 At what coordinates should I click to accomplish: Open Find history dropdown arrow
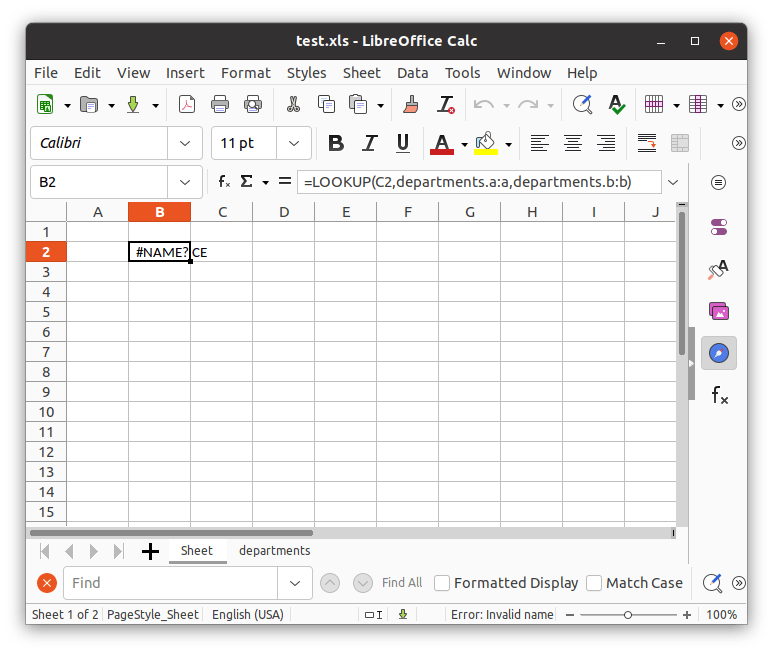(295, 583)
